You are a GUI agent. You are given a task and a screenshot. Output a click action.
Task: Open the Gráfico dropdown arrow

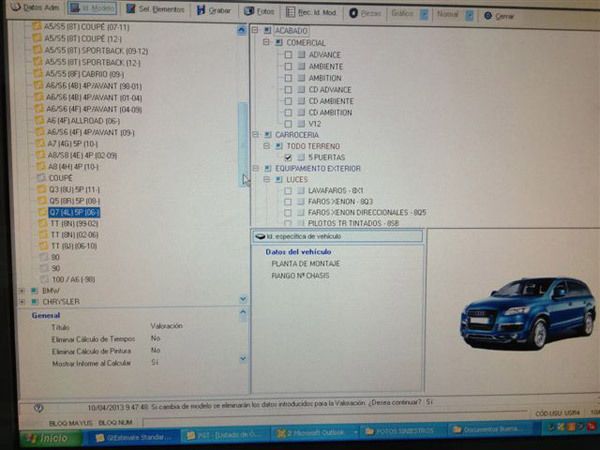424,14
